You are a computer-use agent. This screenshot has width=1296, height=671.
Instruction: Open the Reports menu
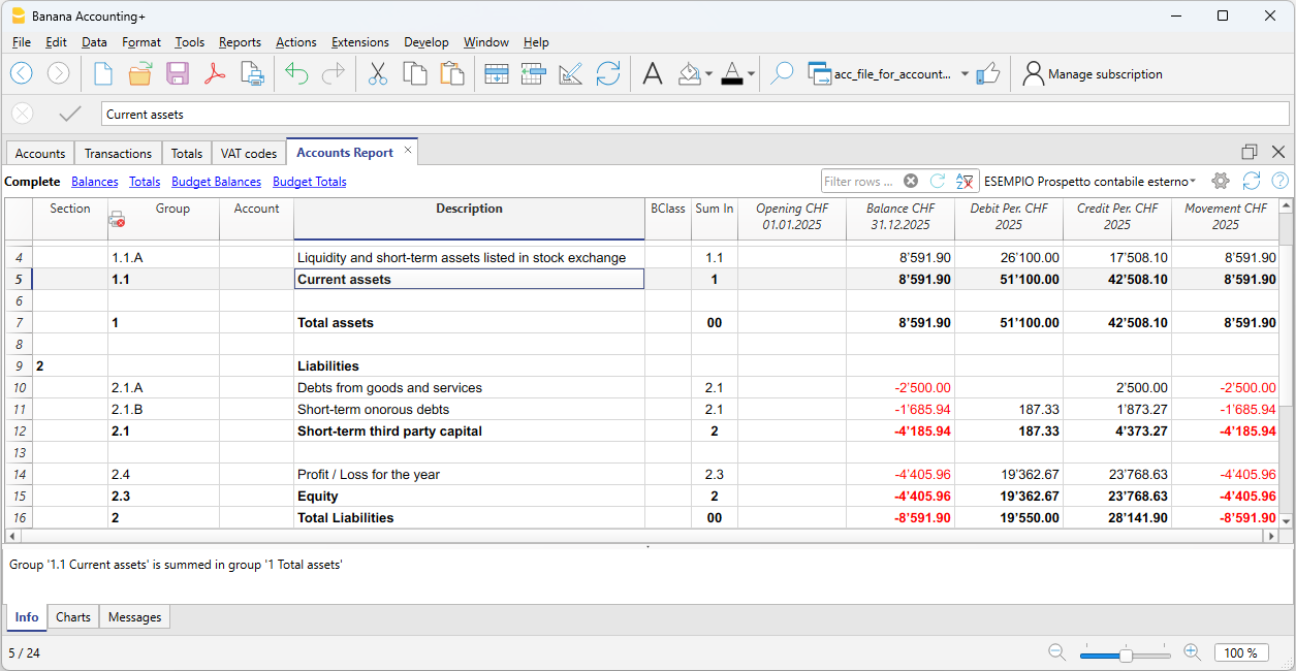click(239, 42)
